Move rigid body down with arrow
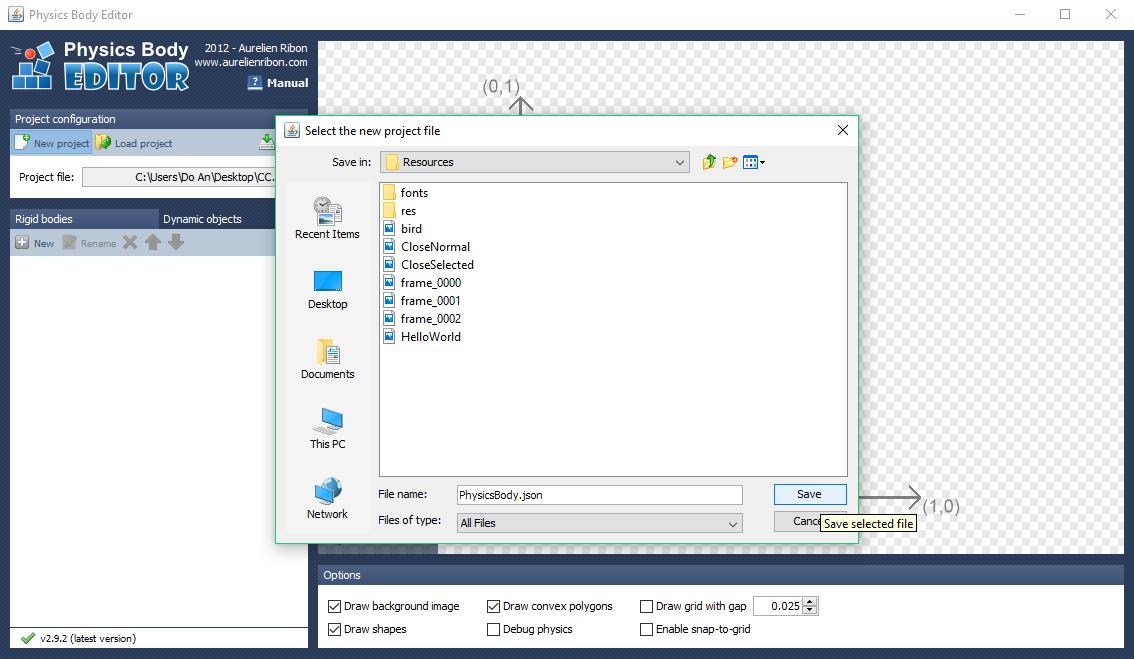Screen dimensions: 1134x659 tap(176, 242)
